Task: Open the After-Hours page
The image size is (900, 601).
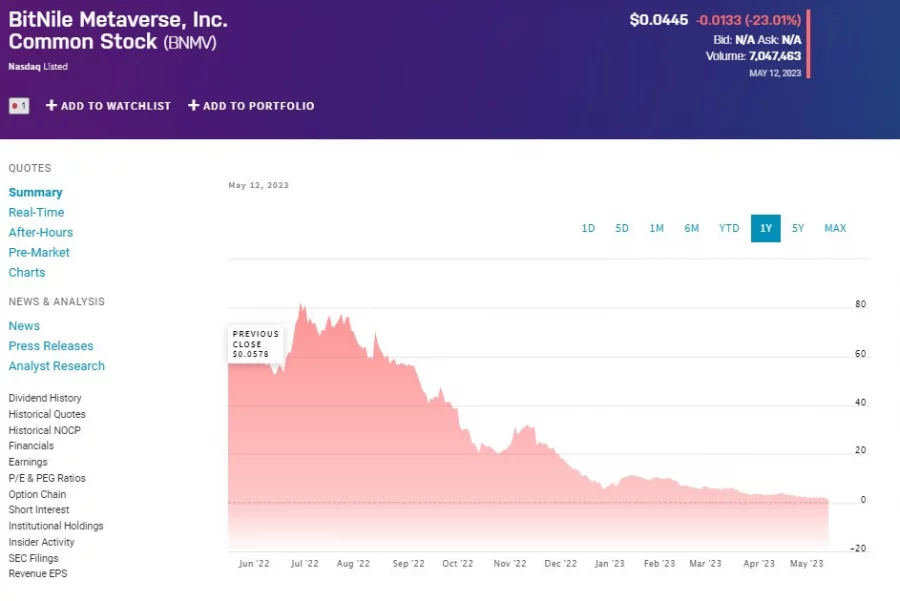Action: pos(41,232)
